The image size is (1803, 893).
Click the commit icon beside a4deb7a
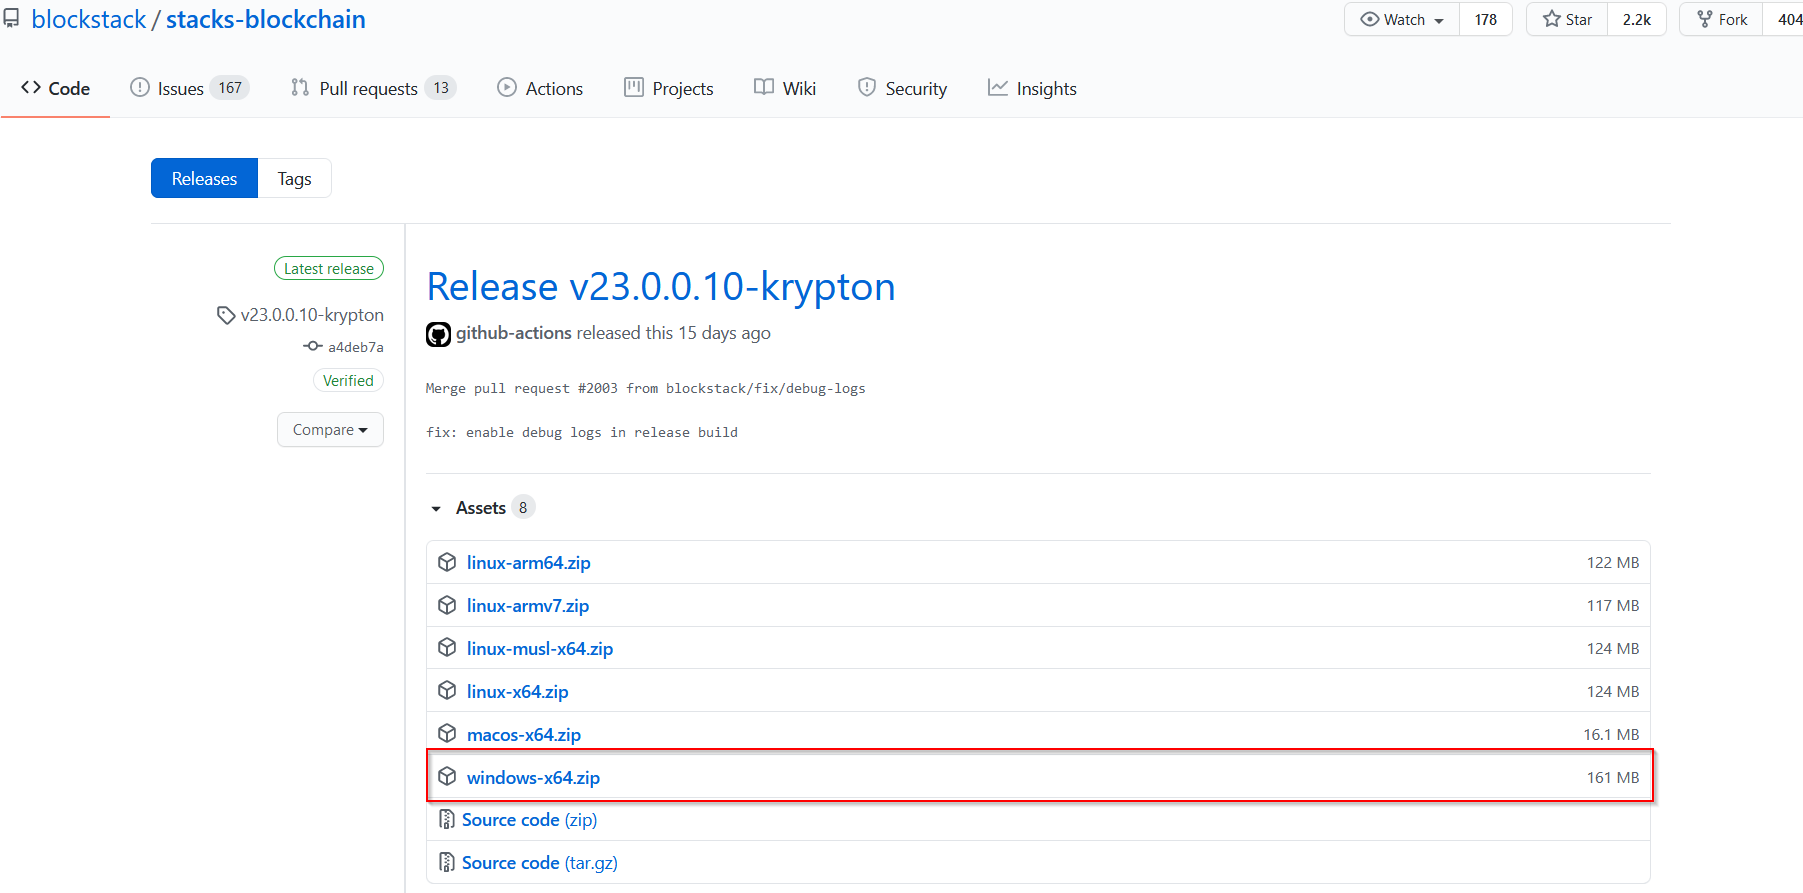[313, 346]
